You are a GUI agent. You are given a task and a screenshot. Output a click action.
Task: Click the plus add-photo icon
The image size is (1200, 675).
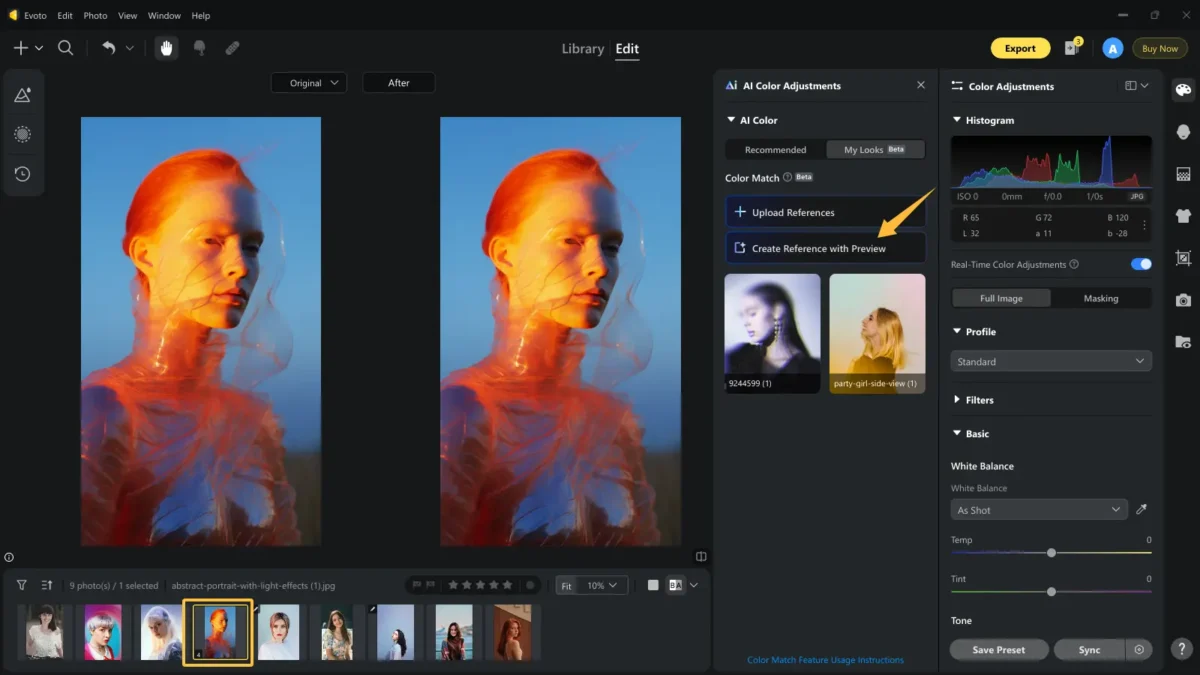pos(20,48)
